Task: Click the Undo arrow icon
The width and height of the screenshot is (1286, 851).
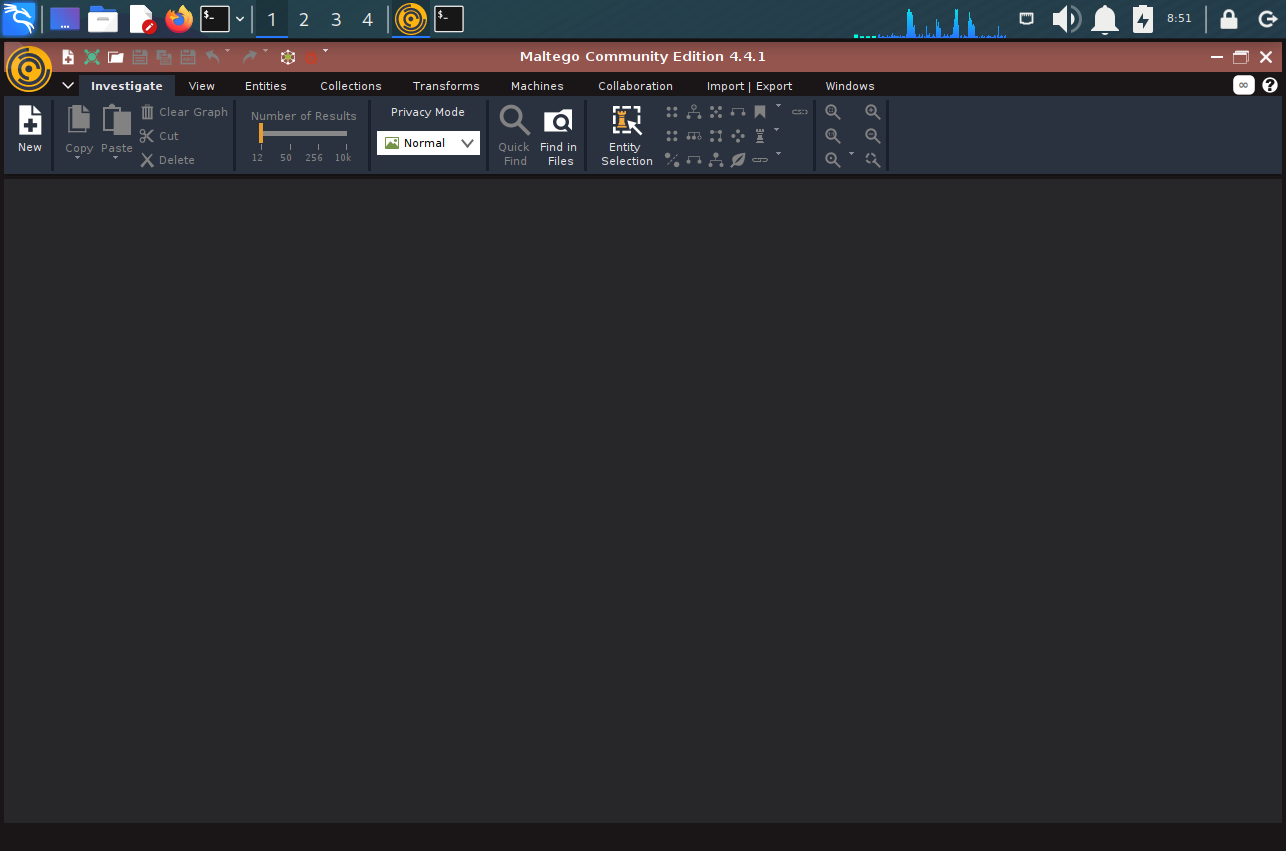Action: 212,57
